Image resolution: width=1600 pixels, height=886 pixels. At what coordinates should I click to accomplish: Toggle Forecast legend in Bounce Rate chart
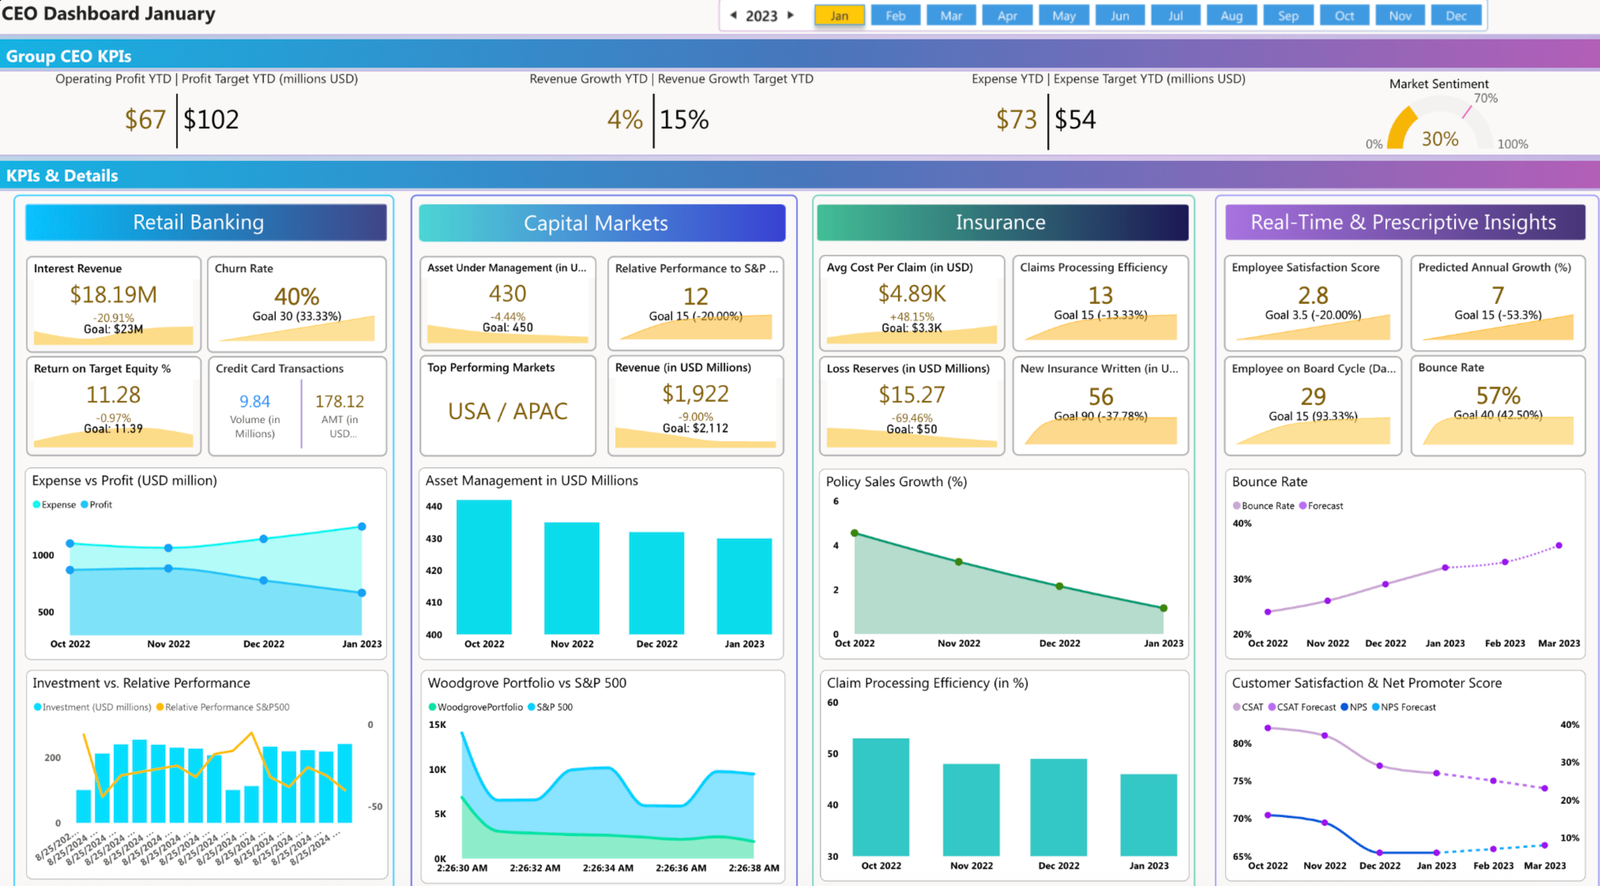click(1321, 506)
